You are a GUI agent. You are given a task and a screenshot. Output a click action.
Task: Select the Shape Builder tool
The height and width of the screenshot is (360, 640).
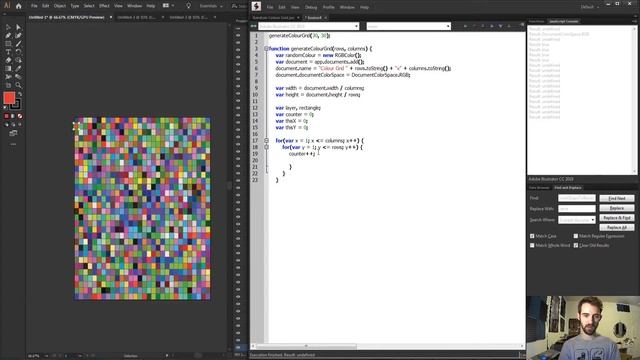pyautogui.click(x=18, y=60)
